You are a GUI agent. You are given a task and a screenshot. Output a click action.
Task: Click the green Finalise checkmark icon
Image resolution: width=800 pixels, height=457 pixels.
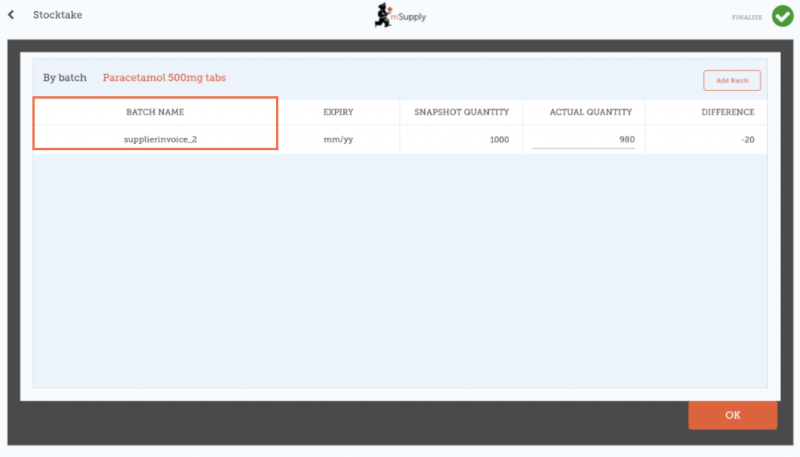782,16
